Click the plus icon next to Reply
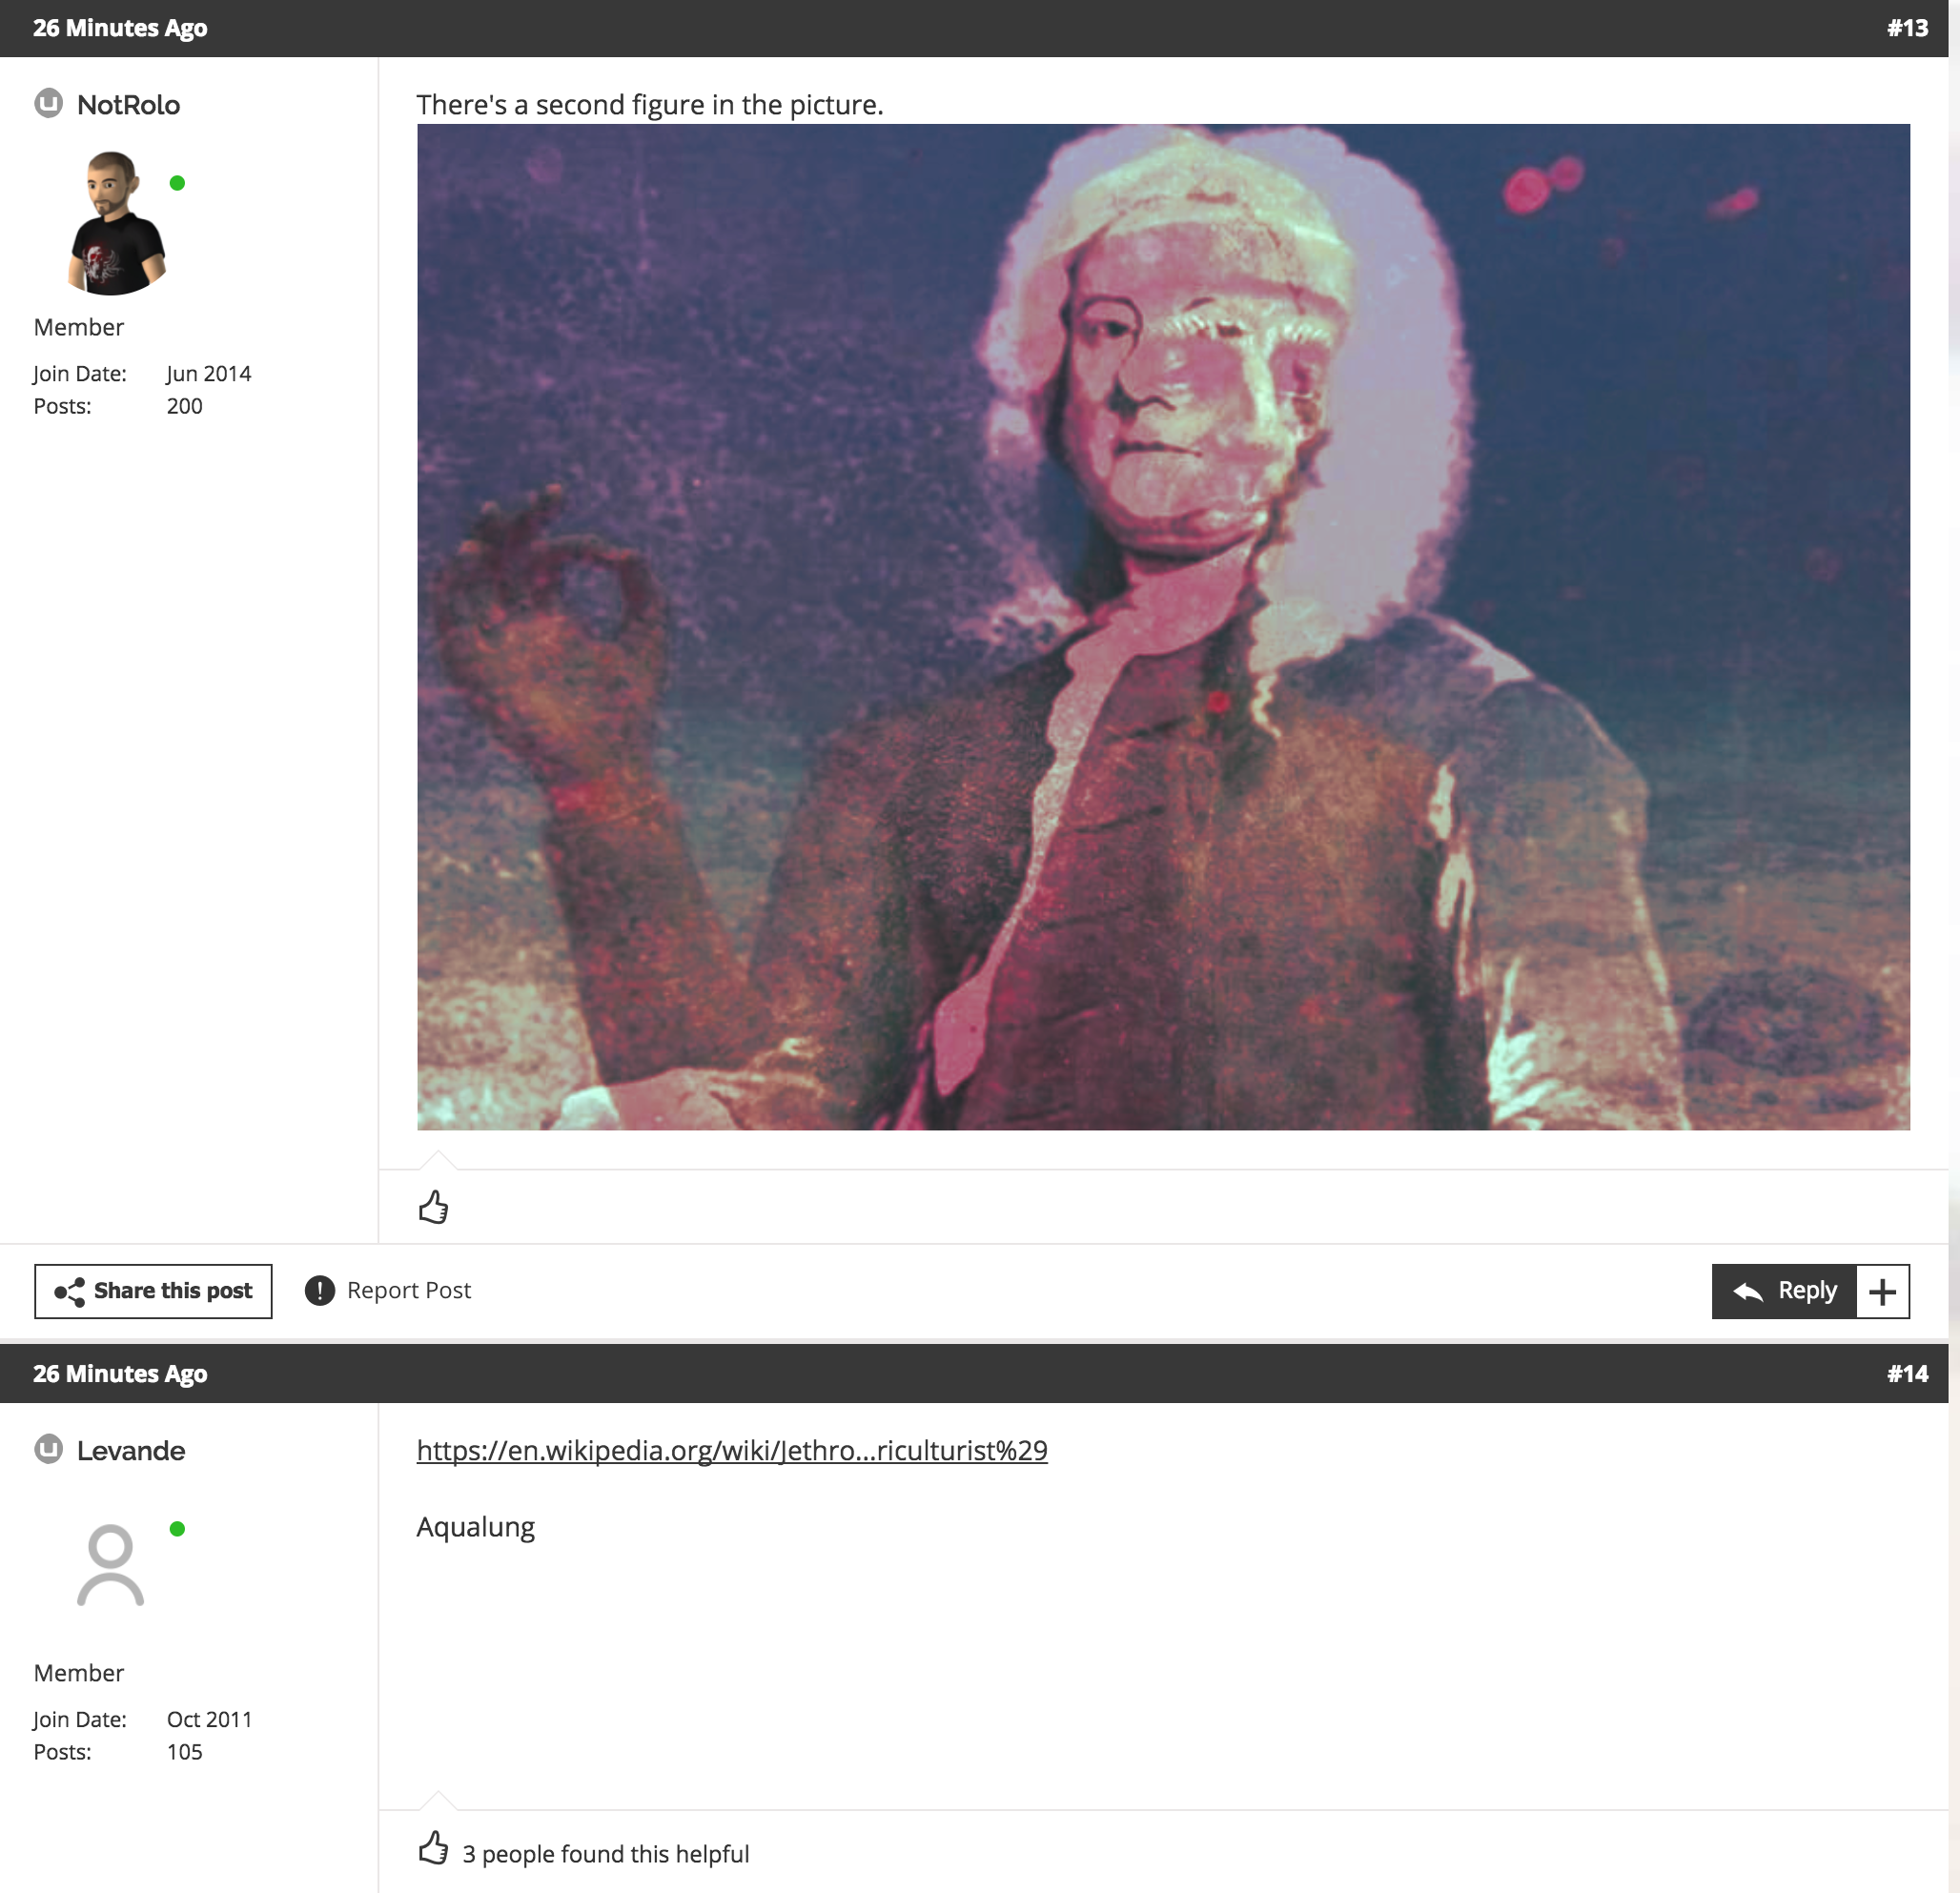The height and width of the screenshot is (1893, 1960). pyautogui.click(x=1882, y=1292)
